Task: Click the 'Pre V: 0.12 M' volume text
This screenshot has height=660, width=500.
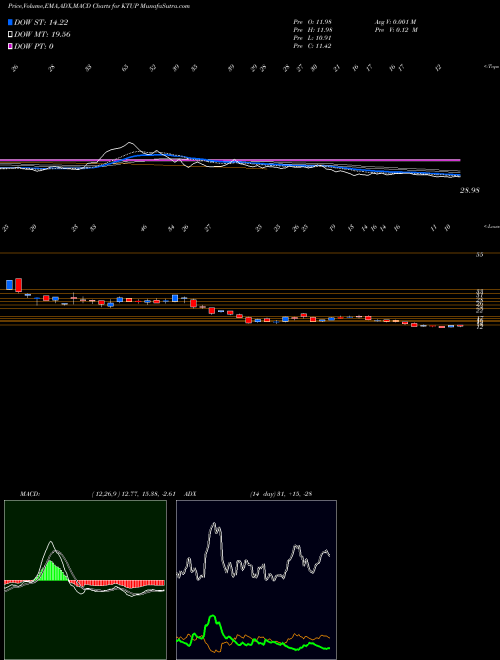Action: [397, 30]
